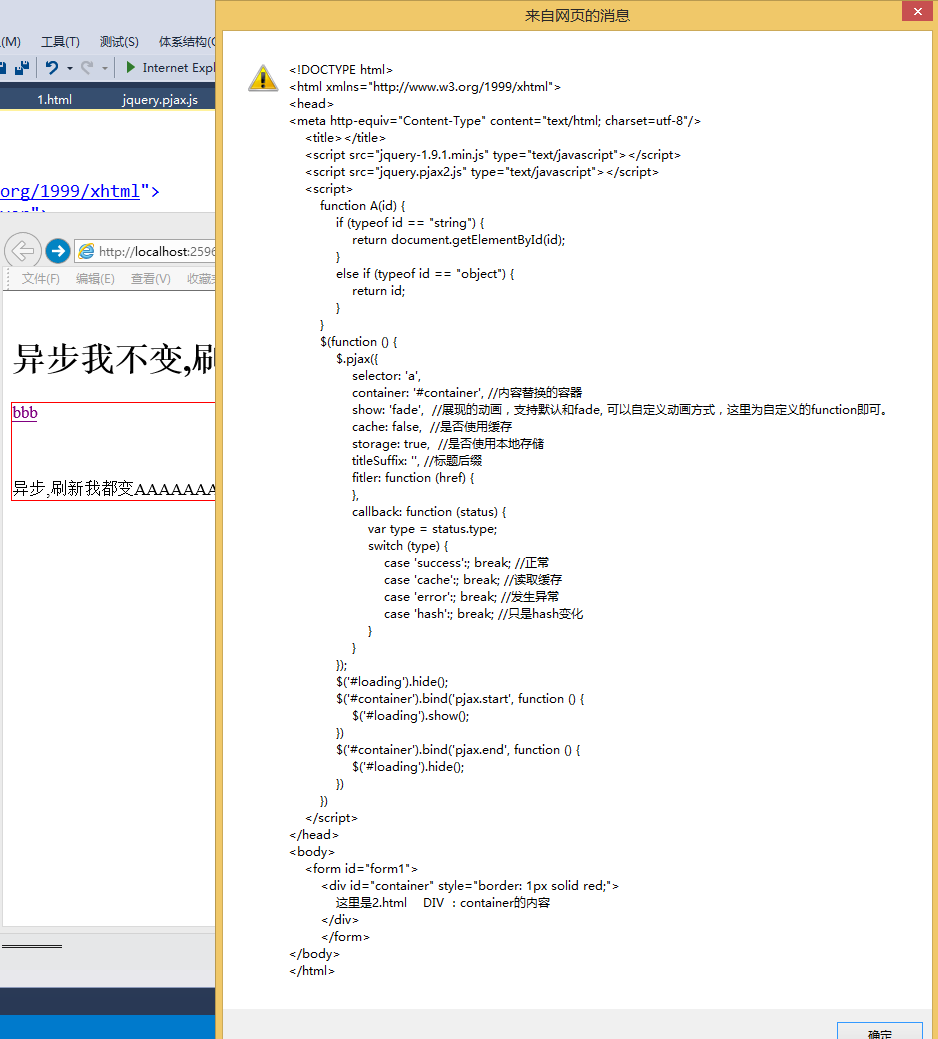Go back in the Internet Explorer window
Screen dimensions: 938x1039
pyautogui.click(x=23, y=251)
